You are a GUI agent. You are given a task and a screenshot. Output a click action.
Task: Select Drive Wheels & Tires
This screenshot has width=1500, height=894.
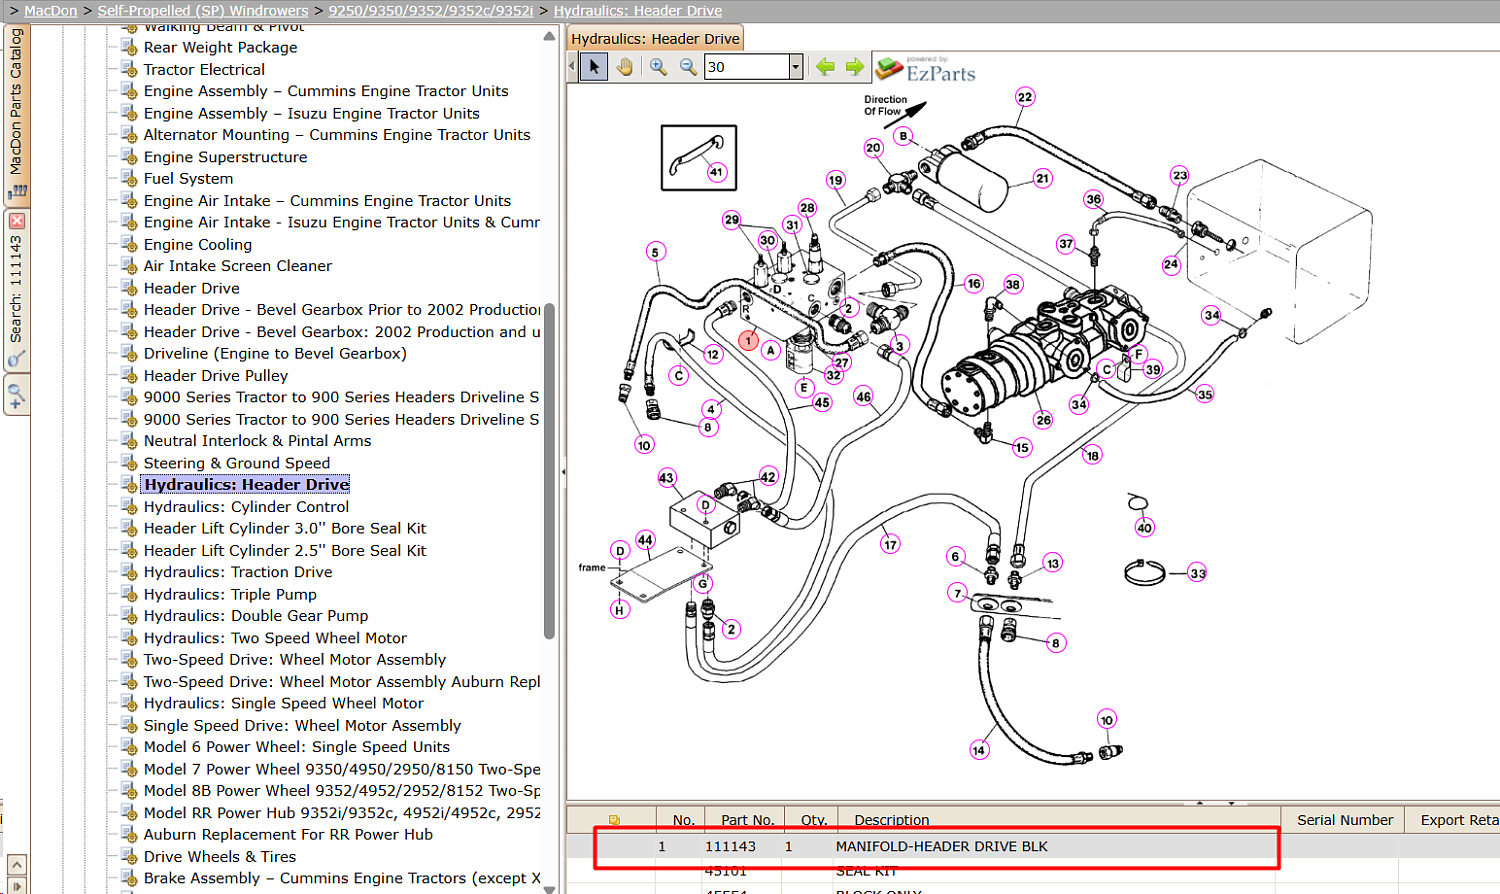tap(220, 857)
